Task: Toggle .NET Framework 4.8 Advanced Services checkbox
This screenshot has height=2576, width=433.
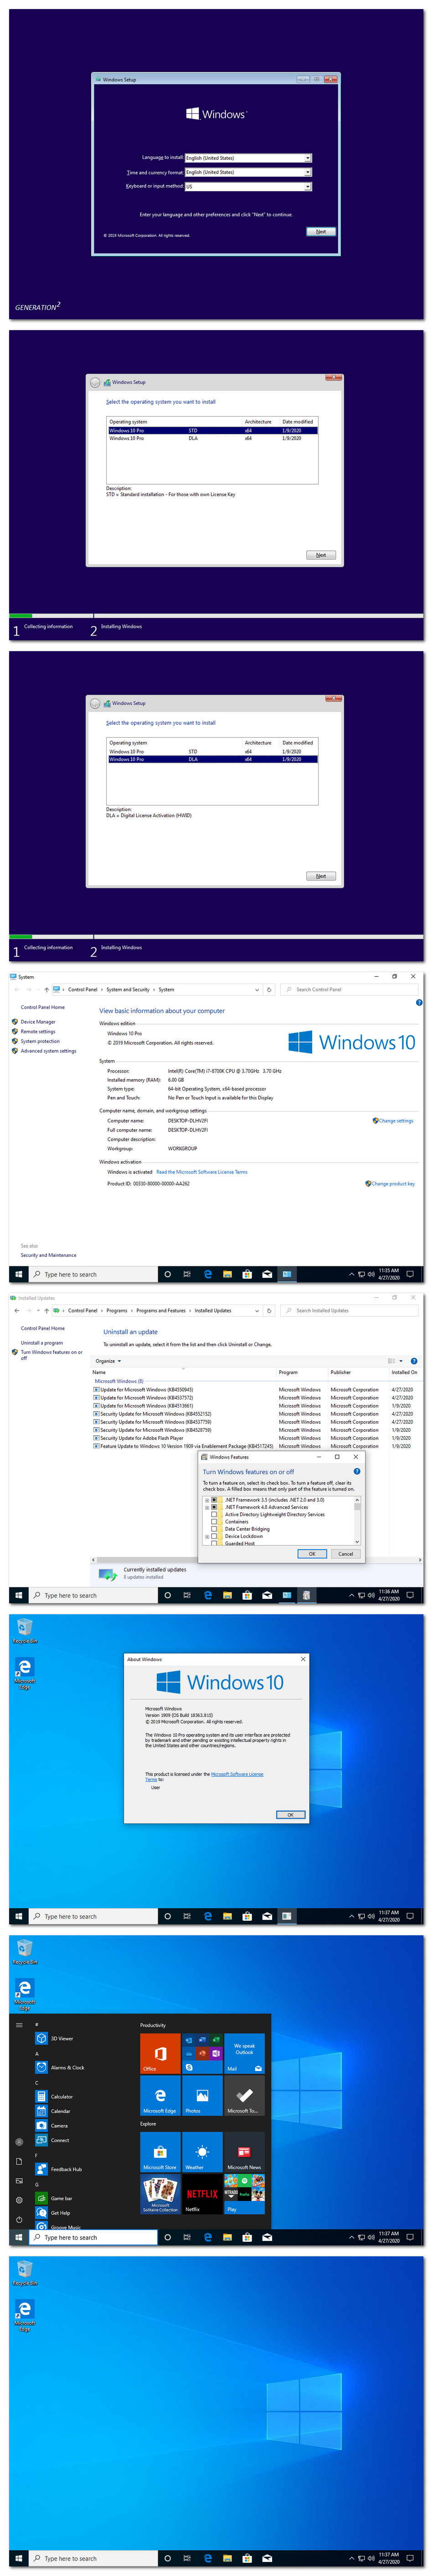Action: pos(214,1507)
